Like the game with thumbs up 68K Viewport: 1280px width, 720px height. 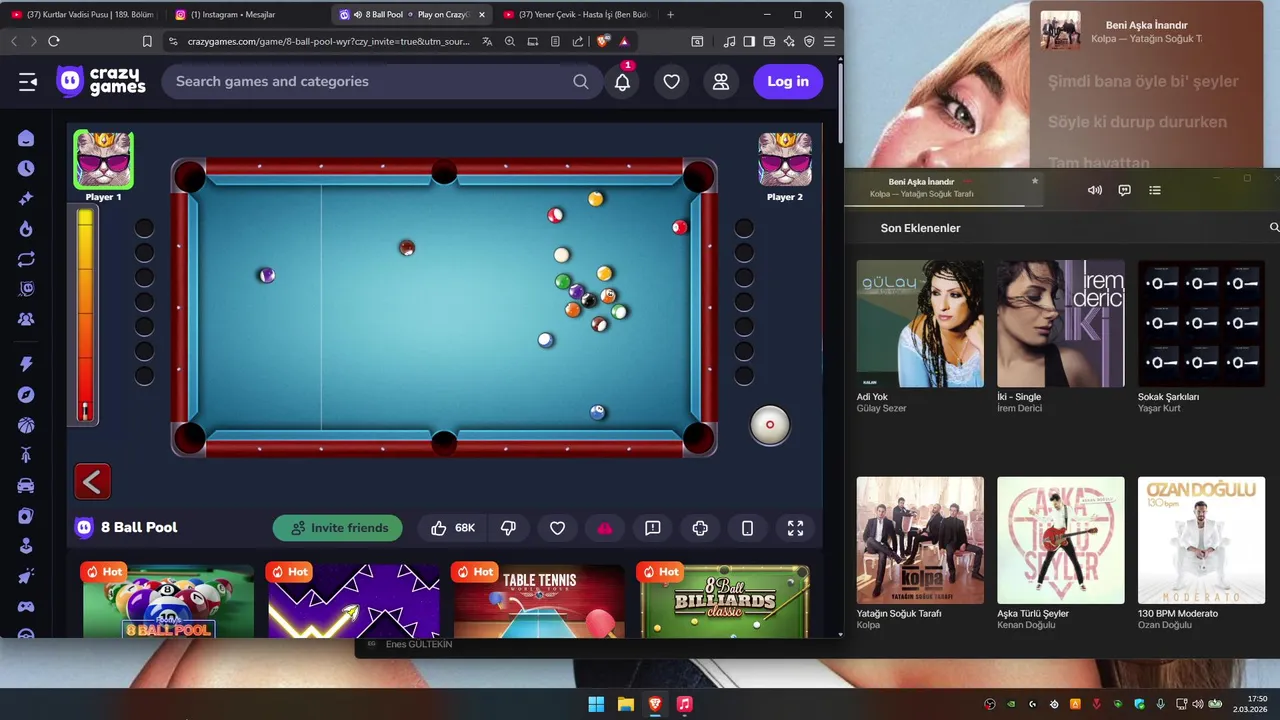(452, 528)
